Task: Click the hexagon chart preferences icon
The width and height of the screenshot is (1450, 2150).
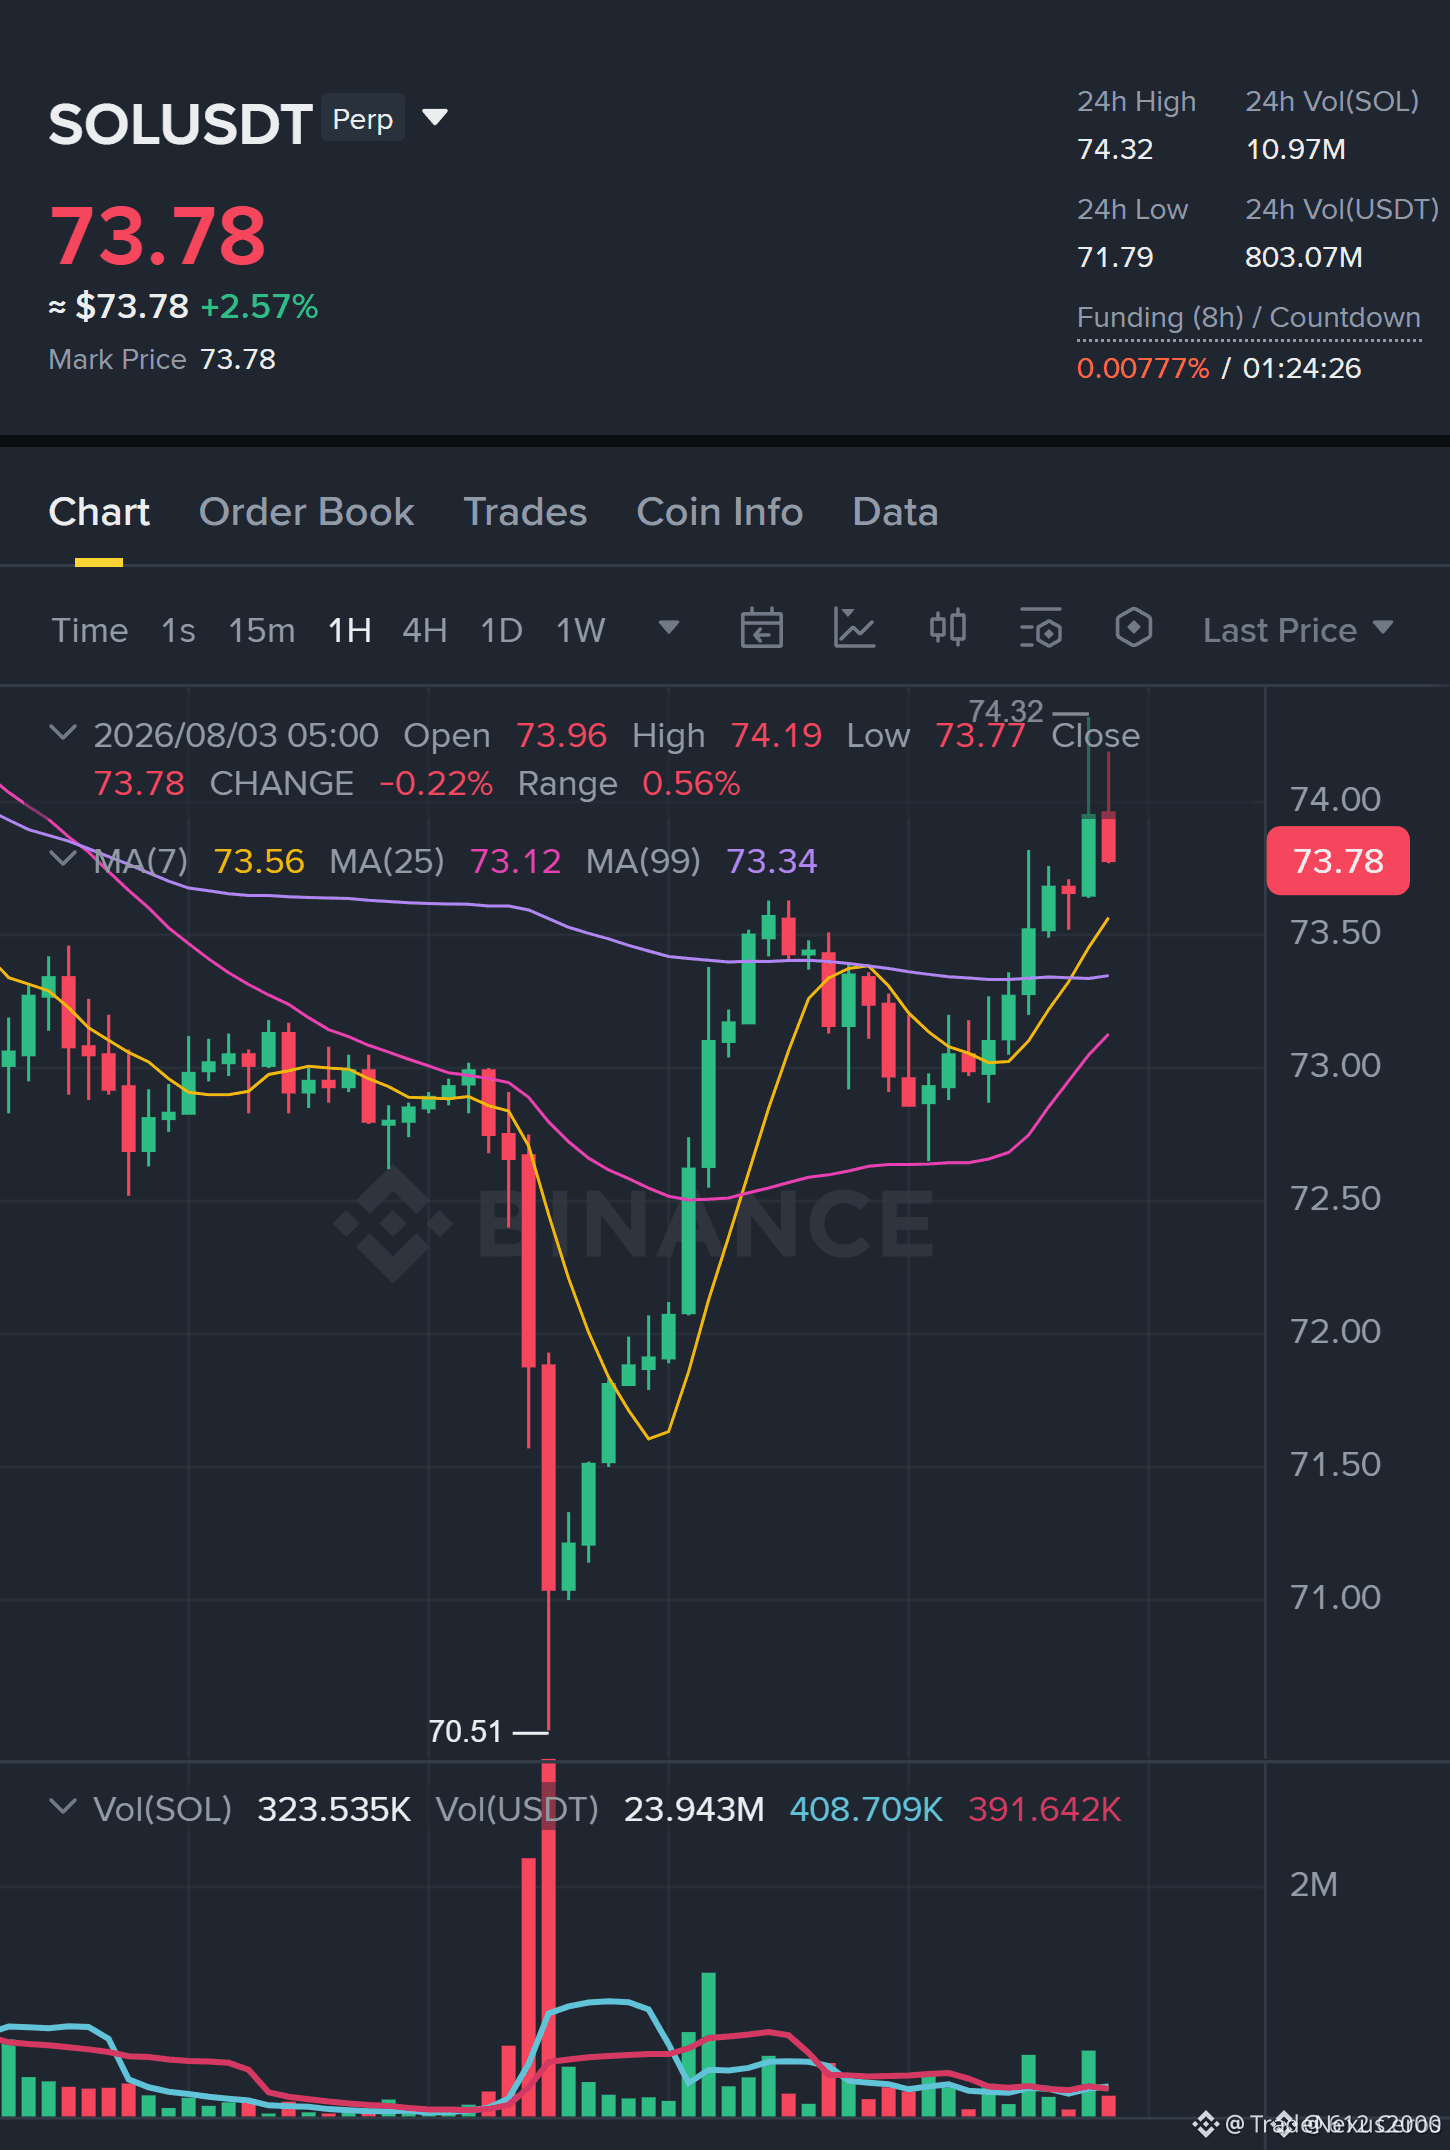Action: point(1133,628)
